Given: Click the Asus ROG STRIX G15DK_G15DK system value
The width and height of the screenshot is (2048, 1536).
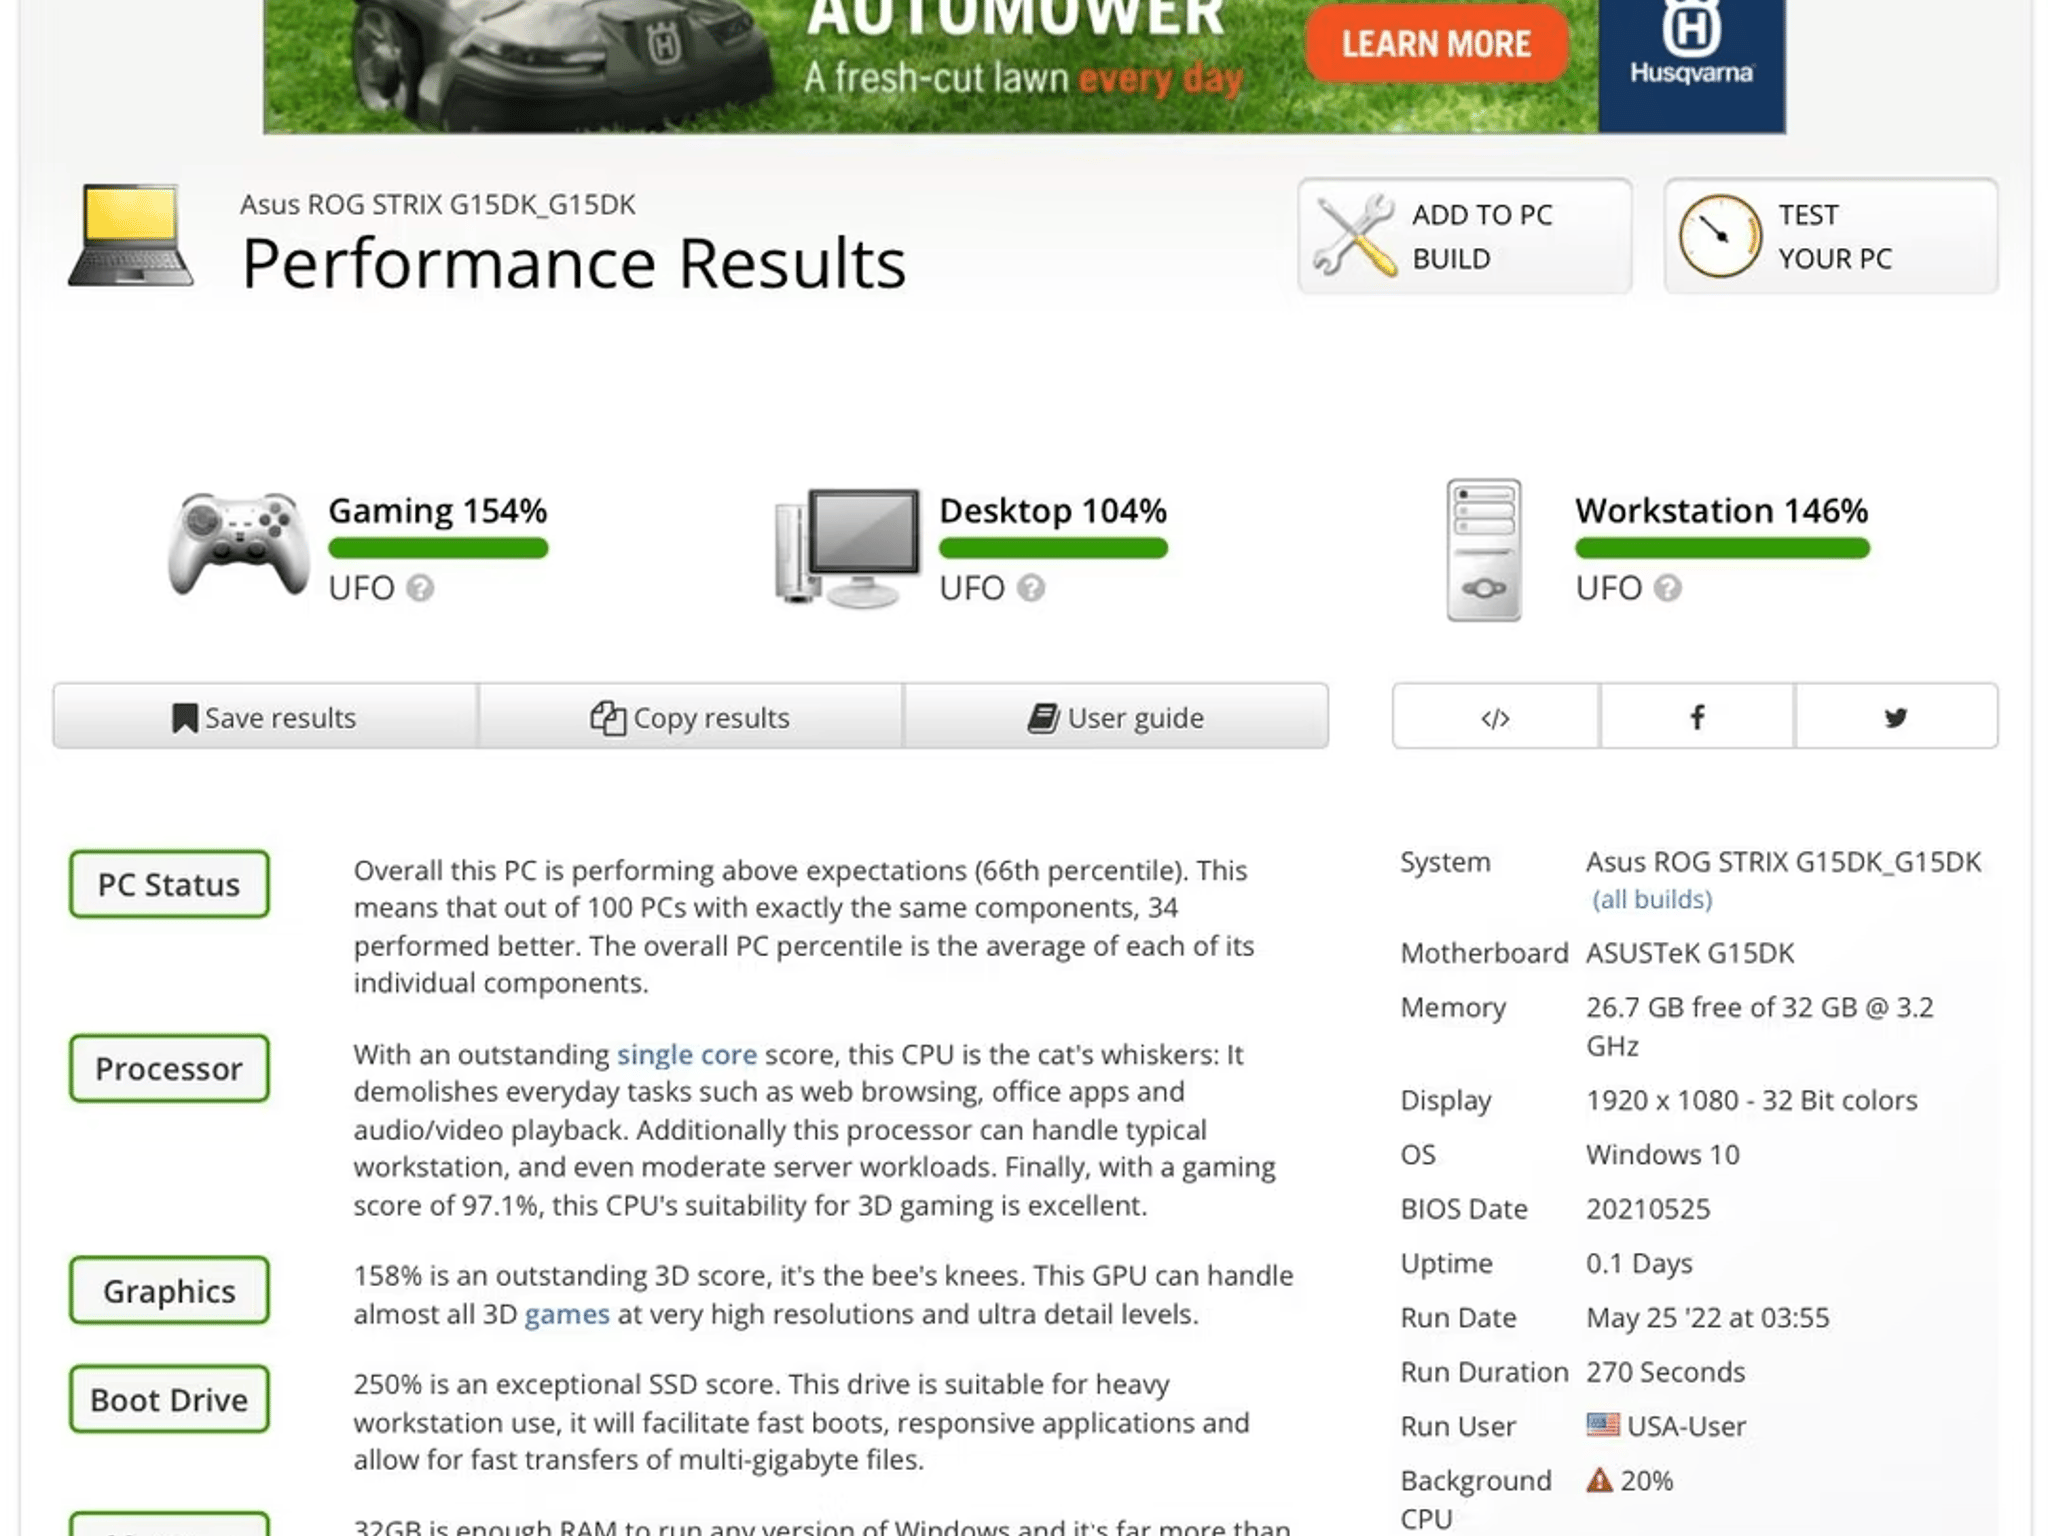Looking at the screenshot, I should point(1783,862).
